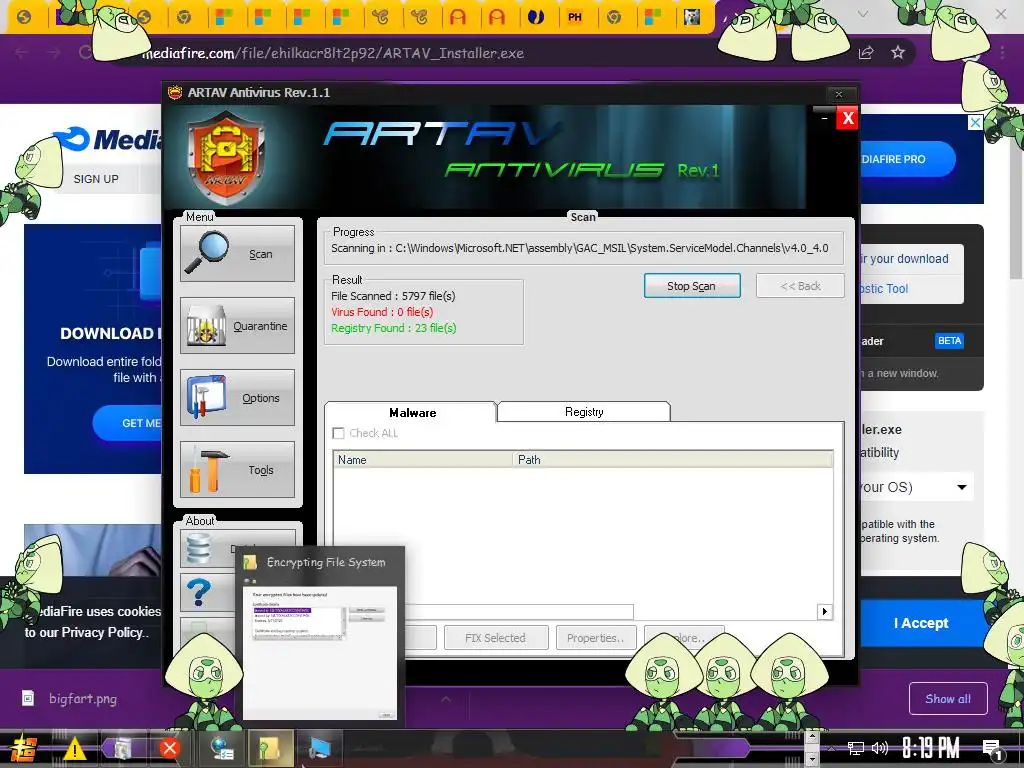Click the Stop Scan button

pos(692,286)
